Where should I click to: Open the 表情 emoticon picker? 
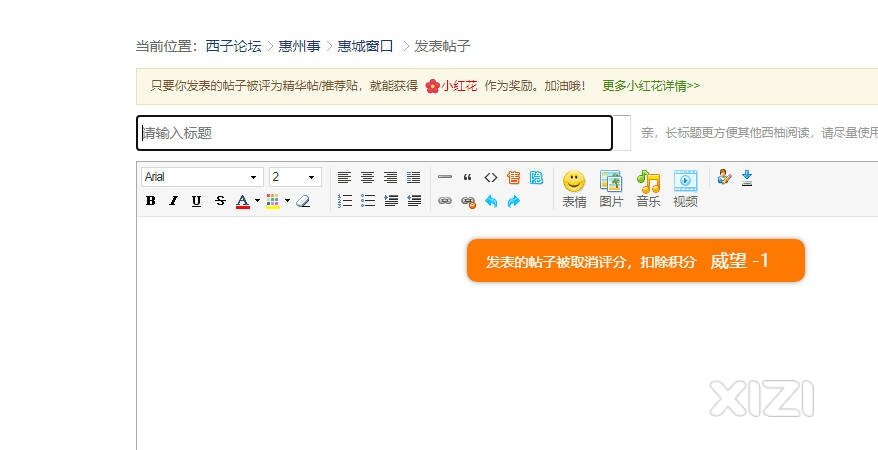click(574, 189)
